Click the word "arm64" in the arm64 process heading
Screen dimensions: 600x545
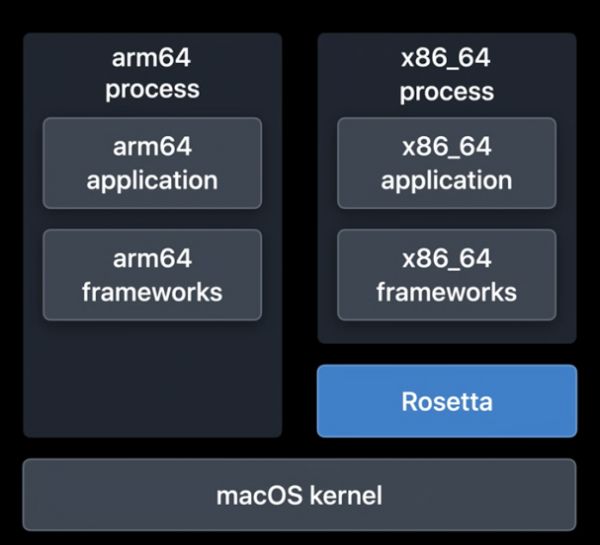[152, 57]
